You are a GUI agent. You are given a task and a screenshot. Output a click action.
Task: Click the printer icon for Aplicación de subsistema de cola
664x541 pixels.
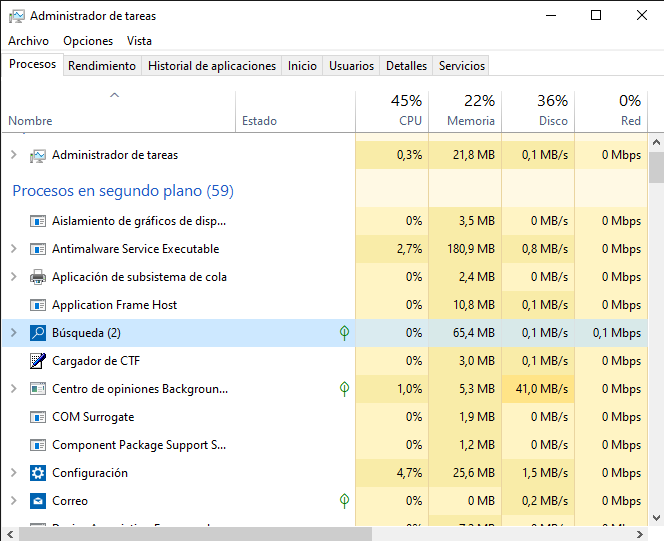(x=38, y=277)
